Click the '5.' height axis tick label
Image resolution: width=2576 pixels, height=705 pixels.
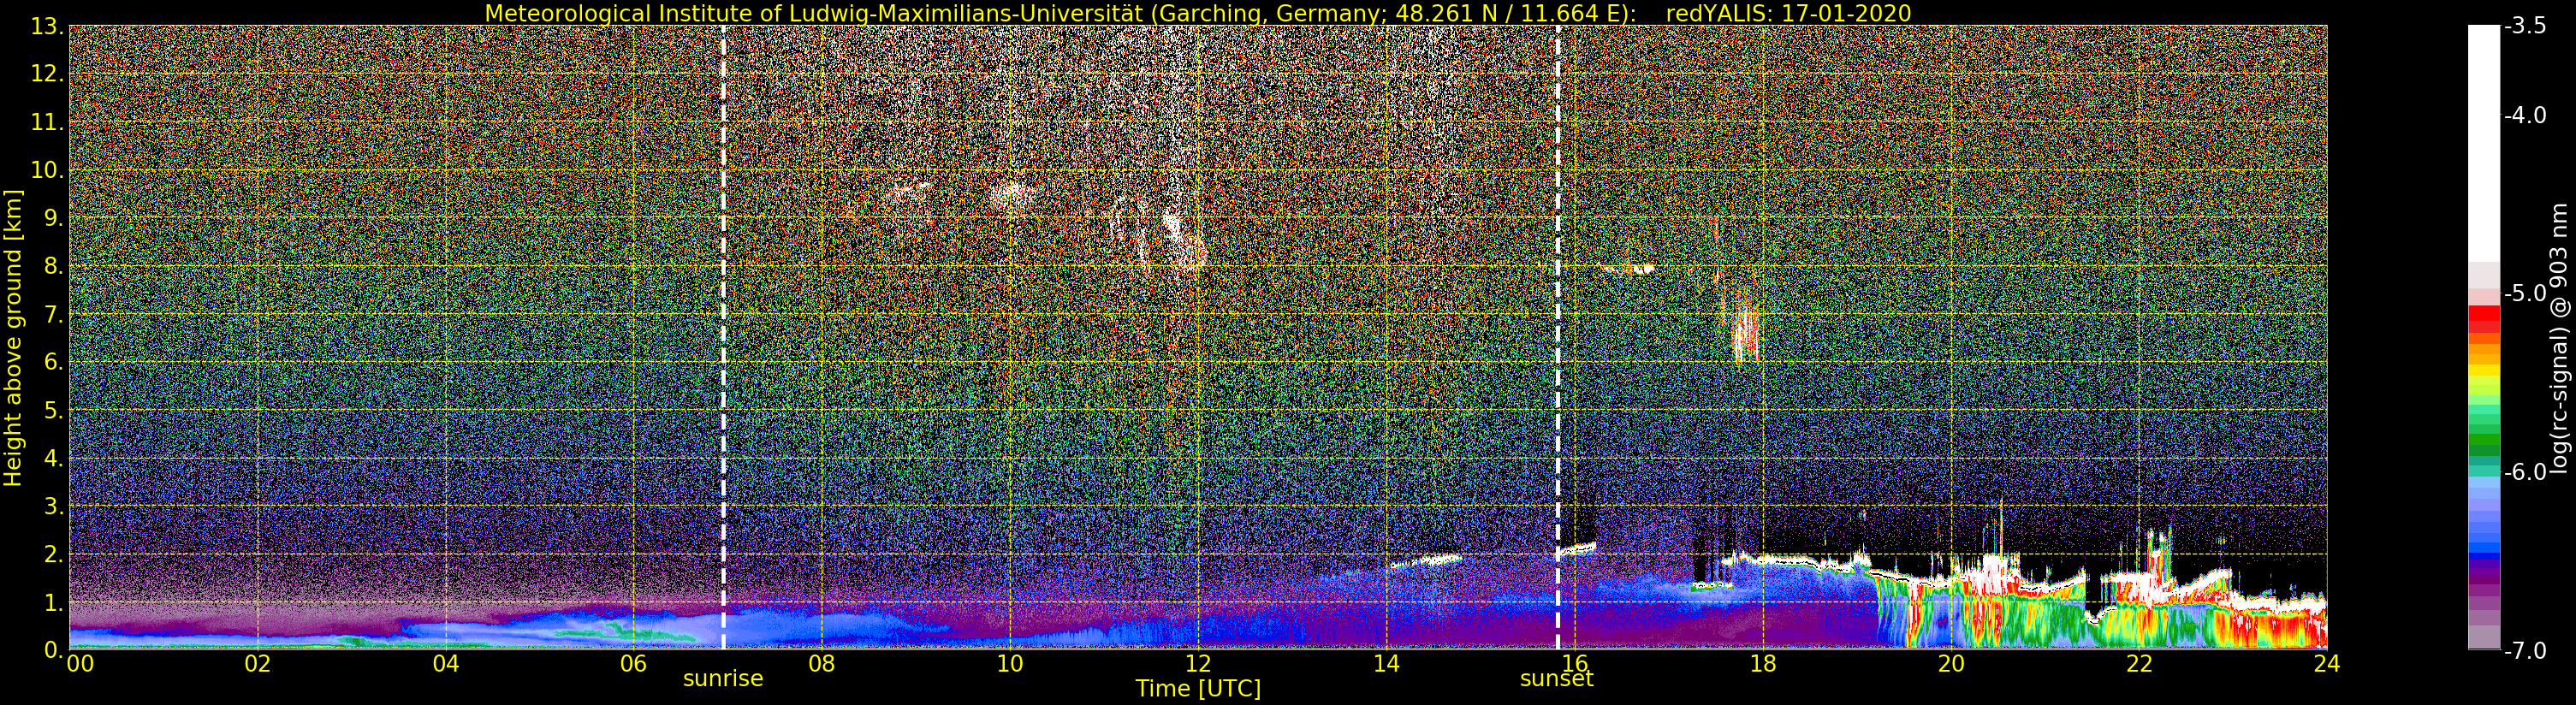(54, 410)
